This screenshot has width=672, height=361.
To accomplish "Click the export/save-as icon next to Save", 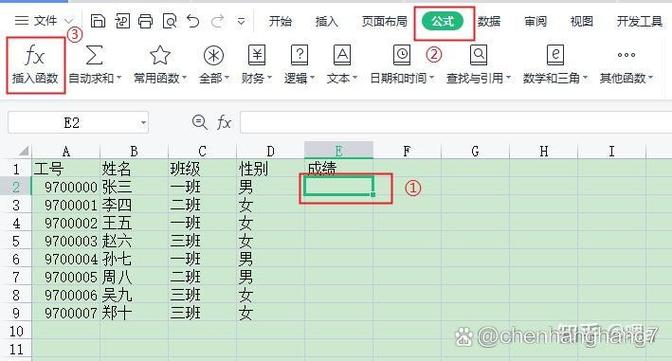I will [x=122, y=21].
